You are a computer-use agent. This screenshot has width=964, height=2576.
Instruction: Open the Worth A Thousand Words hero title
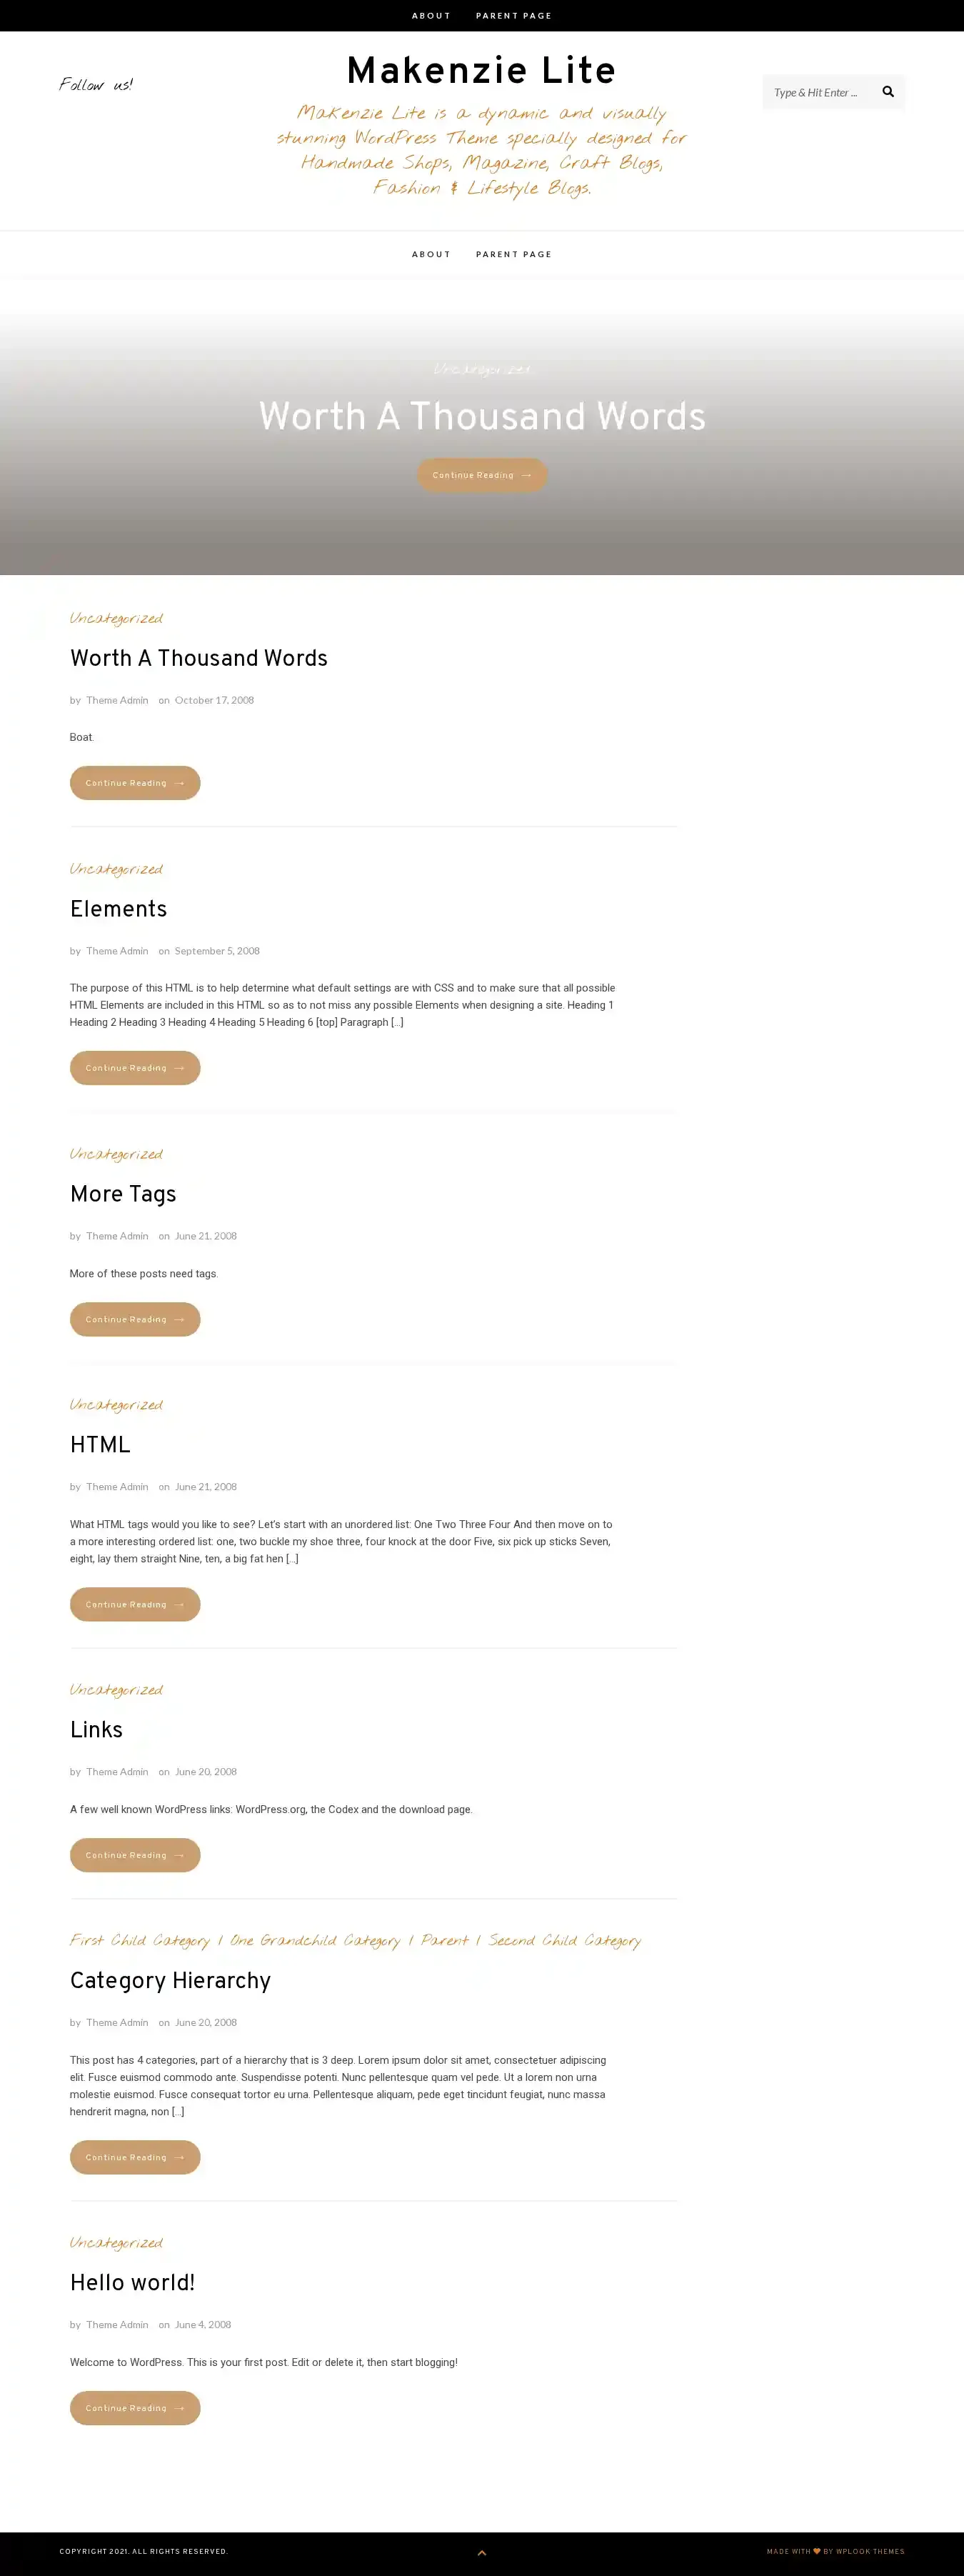coord(482,416)
